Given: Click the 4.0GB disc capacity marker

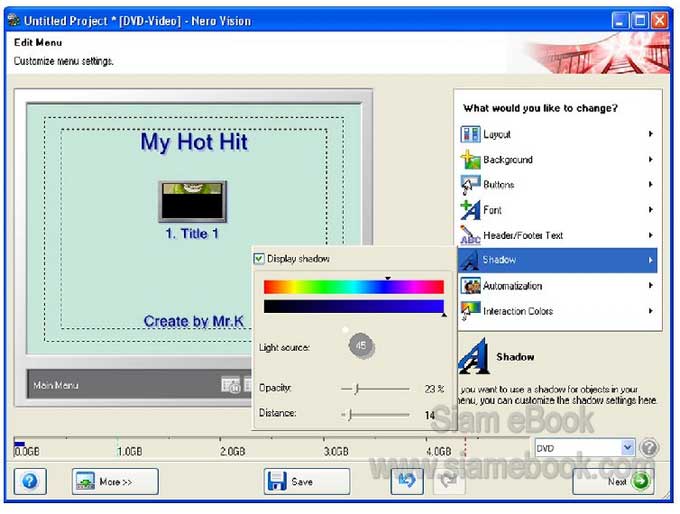Looking at the screenshot, I should point(438,452).
